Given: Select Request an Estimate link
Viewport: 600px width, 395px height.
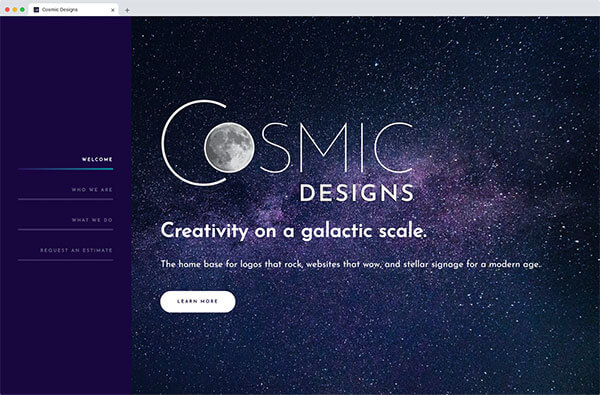Looking at the screenshot, I should 76,250.
